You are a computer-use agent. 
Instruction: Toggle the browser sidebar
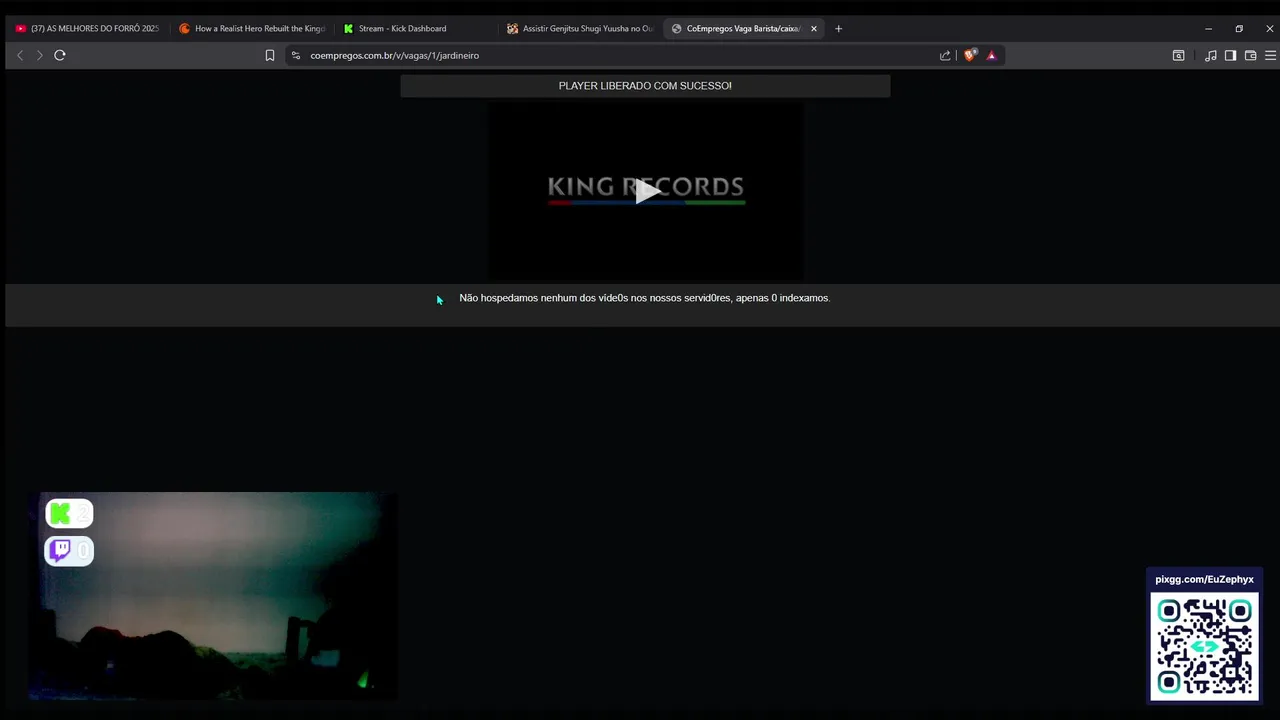(1230, 55)
